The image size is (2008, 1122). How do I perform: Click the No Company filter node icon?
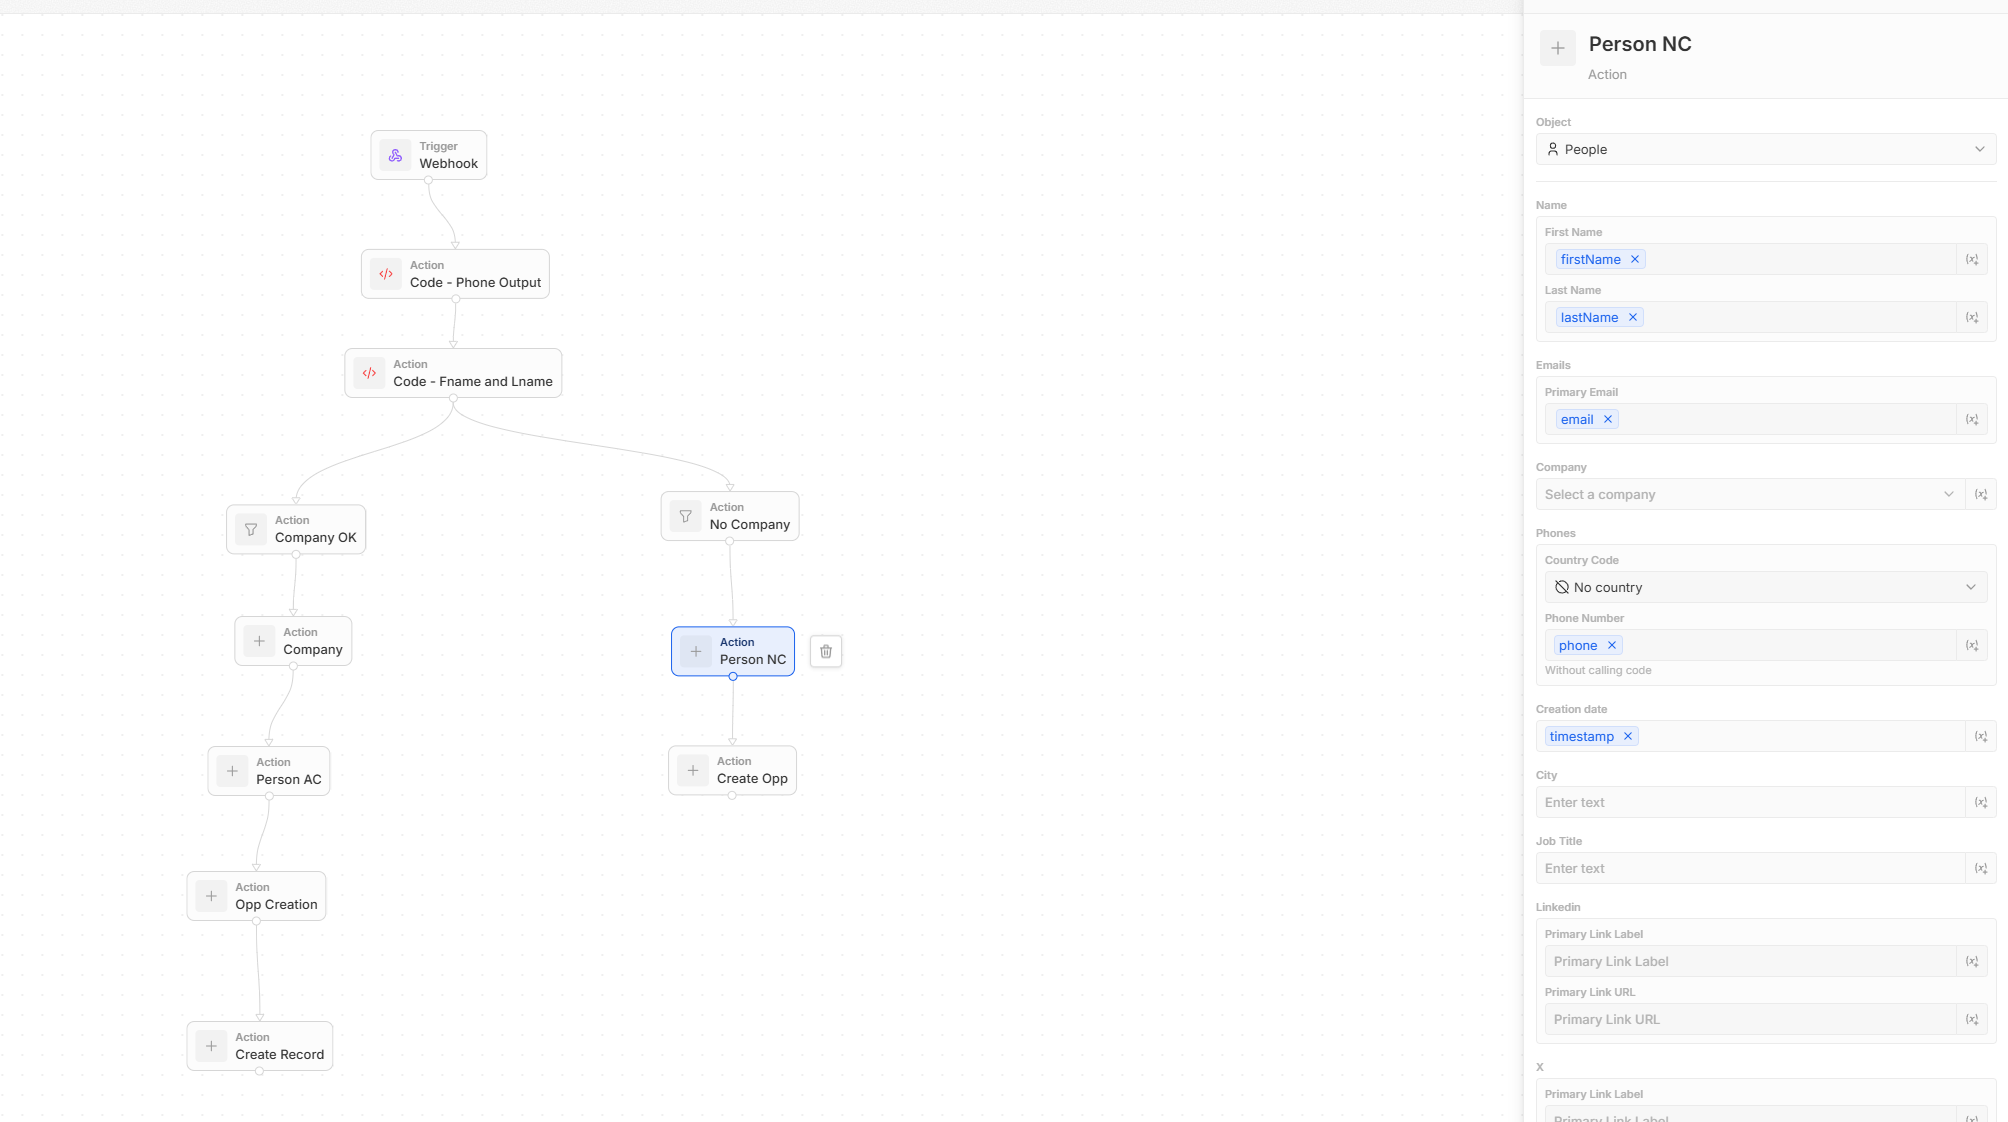click(686, 517)
